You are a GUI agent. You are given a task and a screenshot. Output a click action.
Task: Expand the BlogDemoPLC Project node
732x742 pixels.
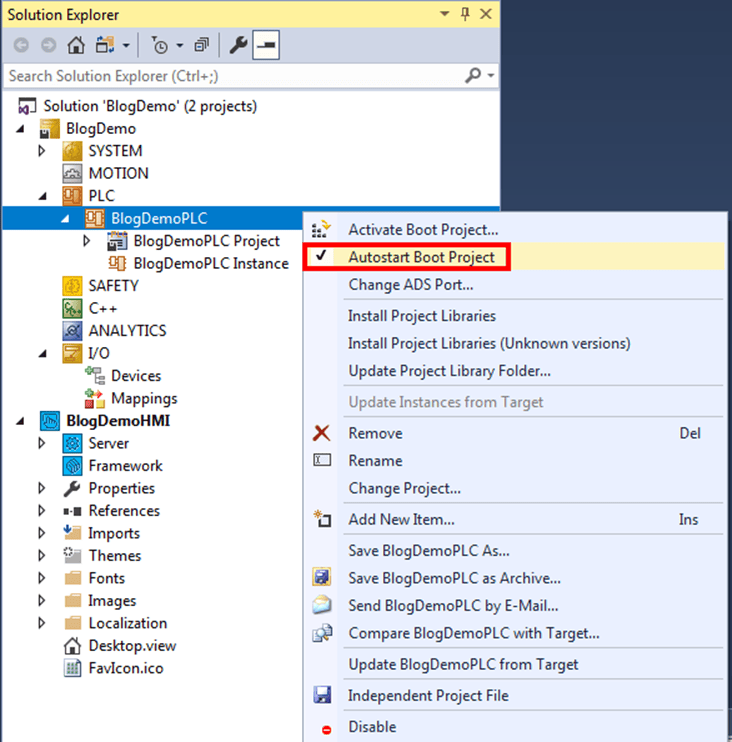[x=87, y=241]
